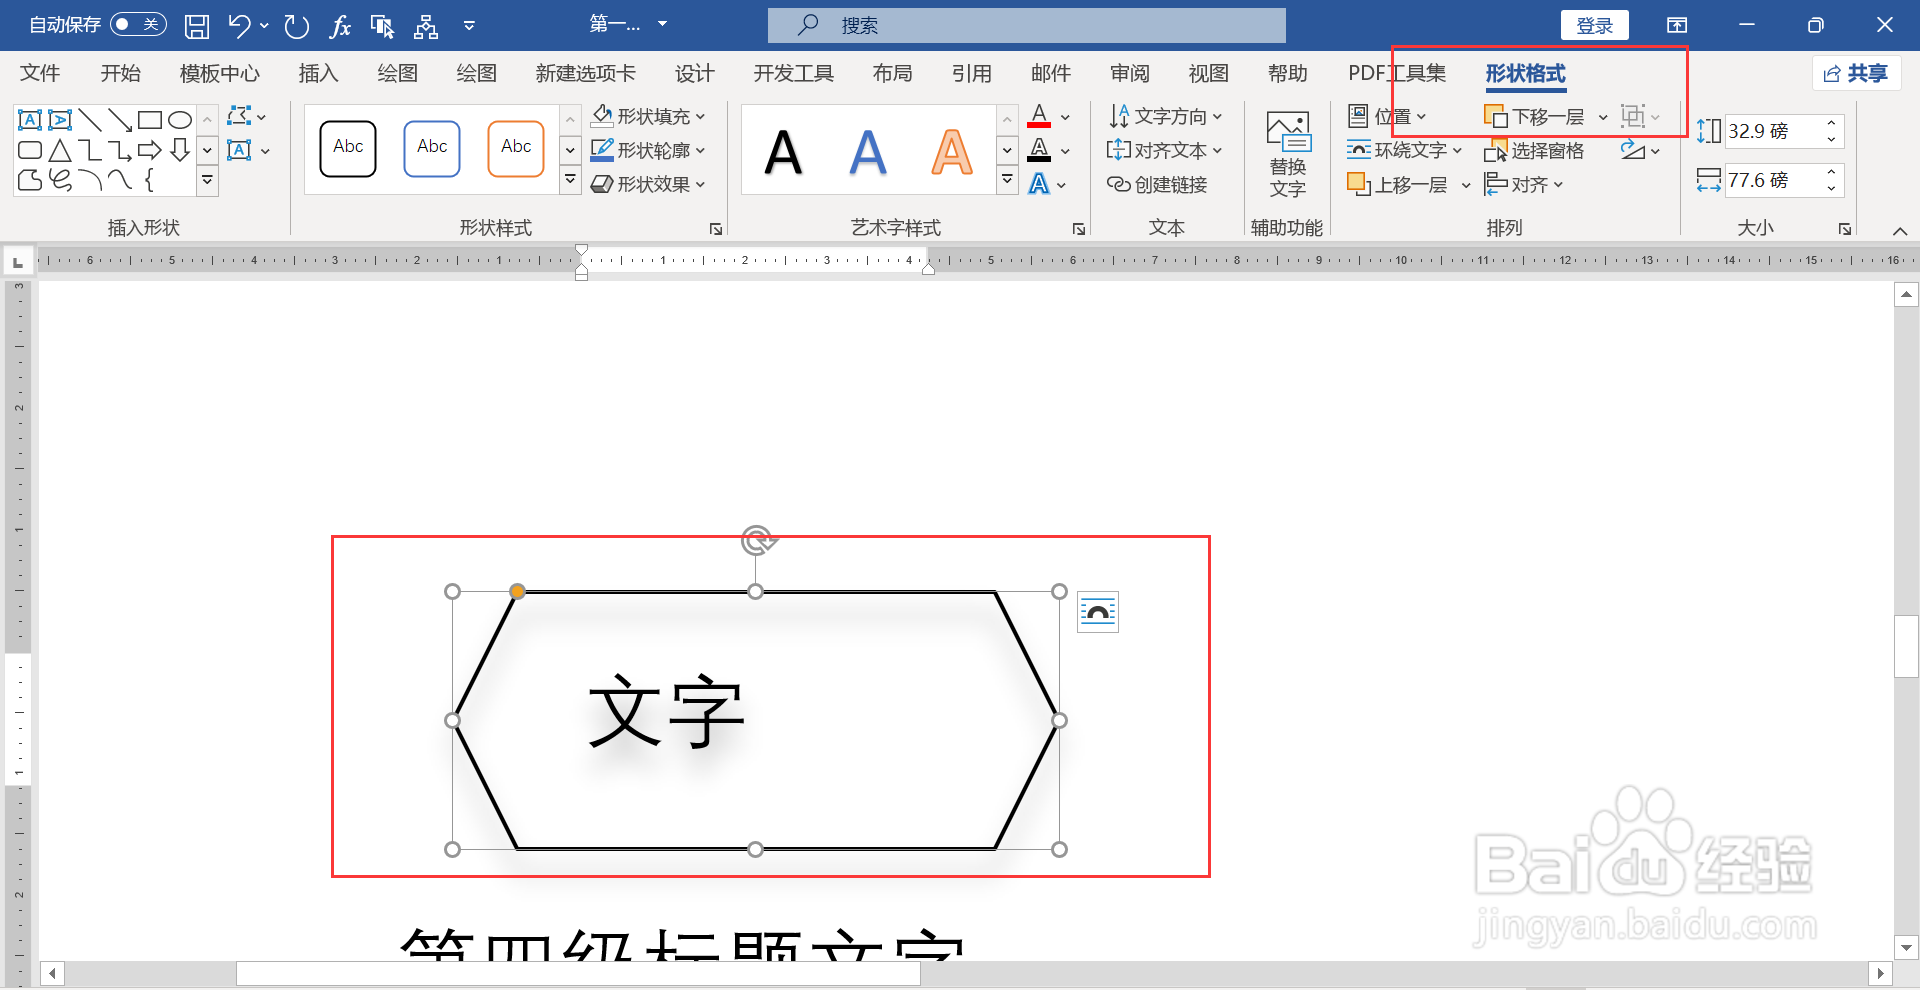
Task: Click the alt text 替换文字 button
Action: pyautogui.click(x=1288, y=155)
